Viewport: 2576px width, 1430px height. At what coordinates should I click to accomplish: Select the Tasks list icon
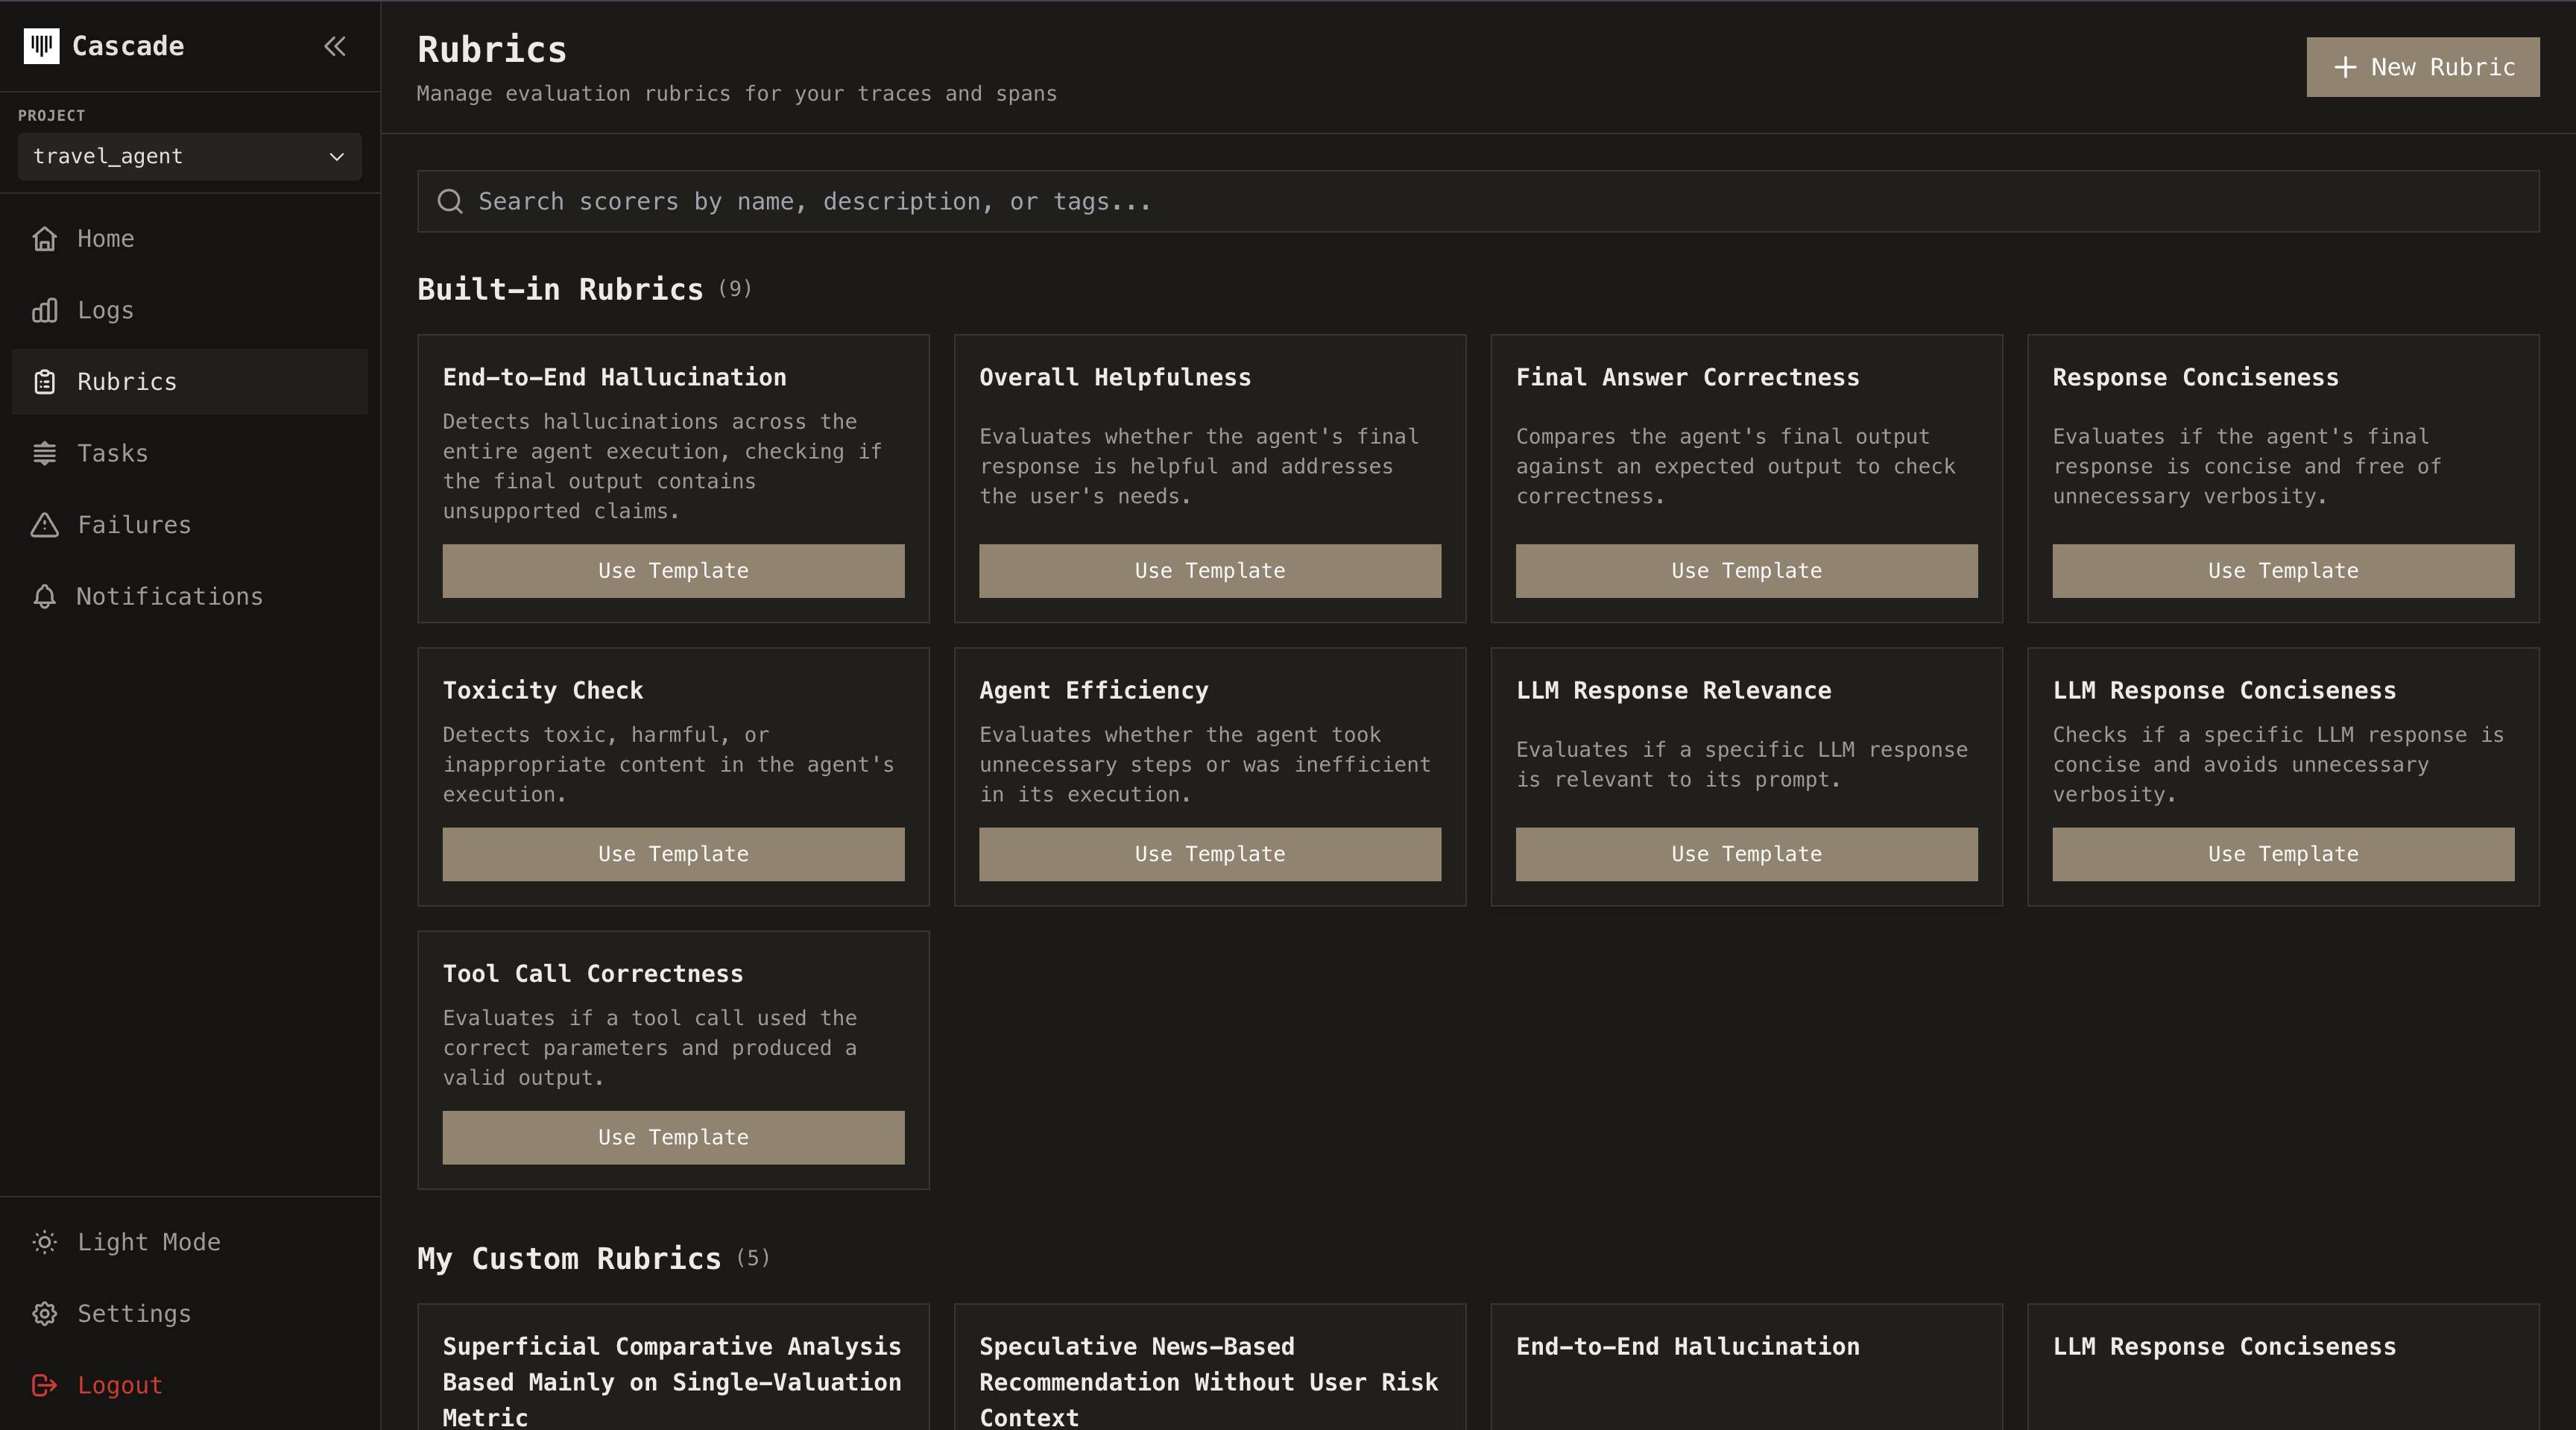click(45, 453)
